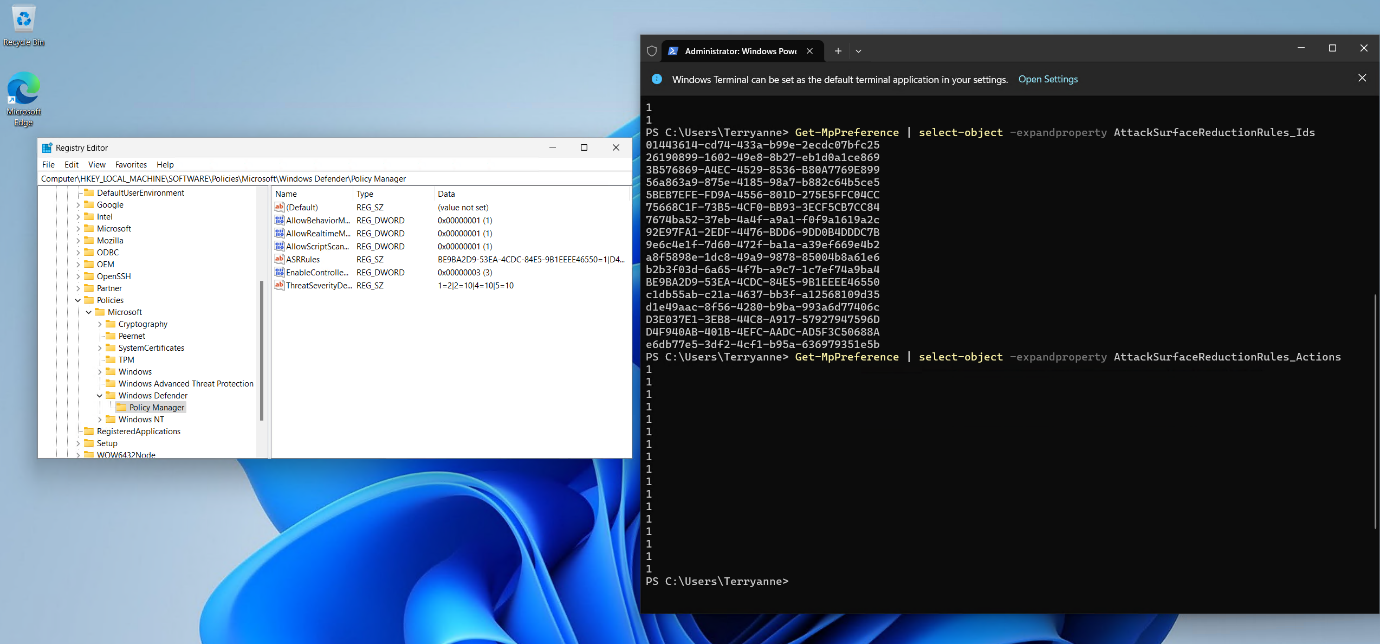This screenshot has height=644, width=1380.
Task: Collapse the Policies tree node
Action: point(76,299)
